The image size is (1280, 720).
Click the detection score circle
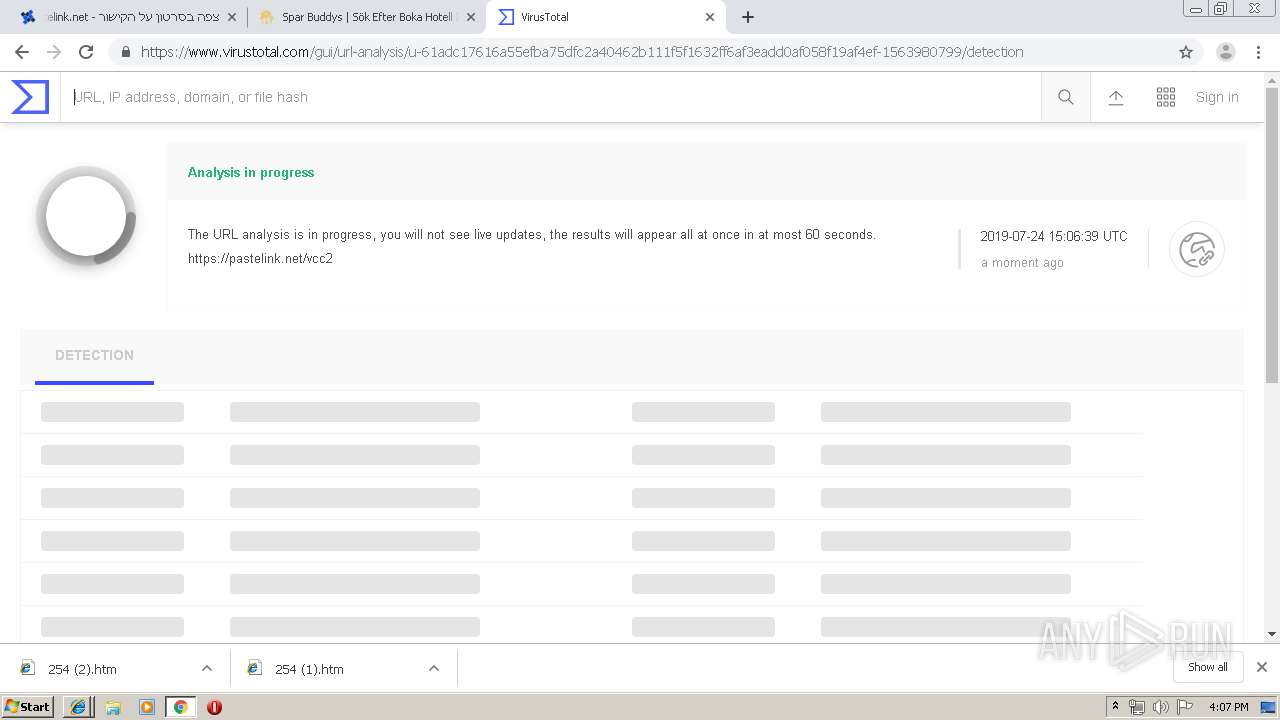click(86, 216)
